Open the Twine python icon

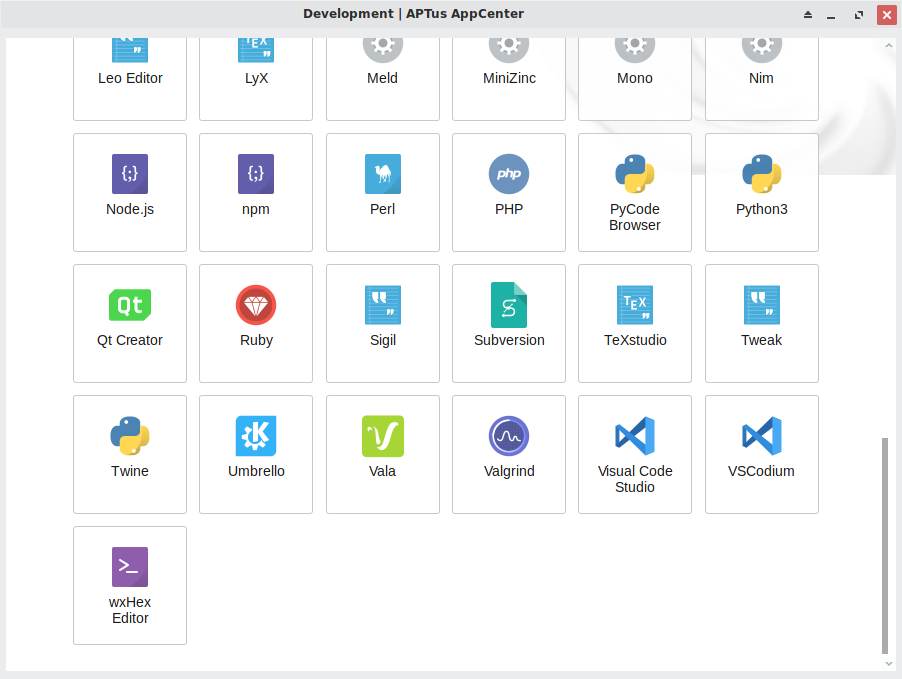pyautogui.click(x=129, y=436)
